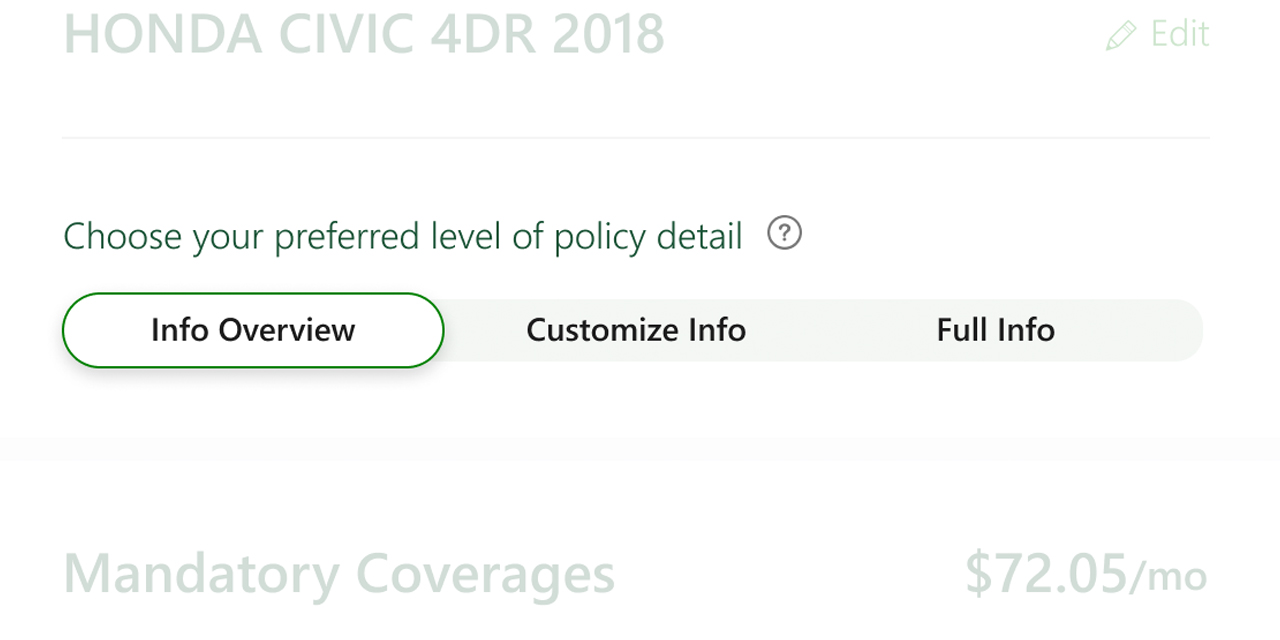Open the question mark help icon

784,234
